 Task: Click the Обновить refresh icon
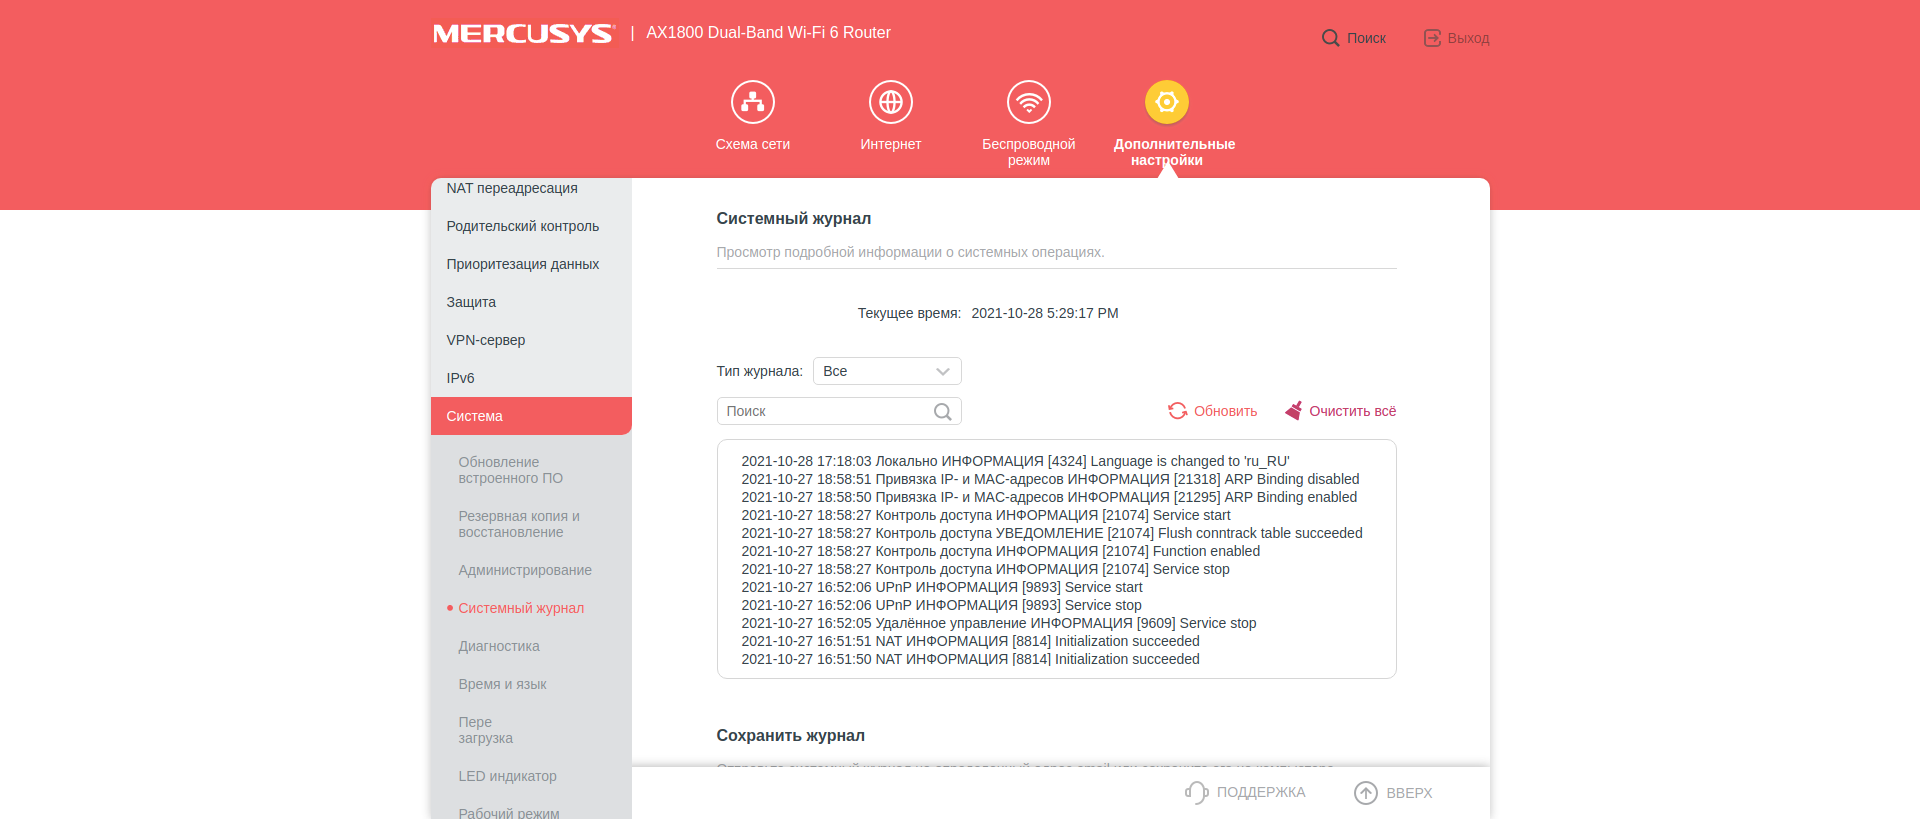(1178, 411)
